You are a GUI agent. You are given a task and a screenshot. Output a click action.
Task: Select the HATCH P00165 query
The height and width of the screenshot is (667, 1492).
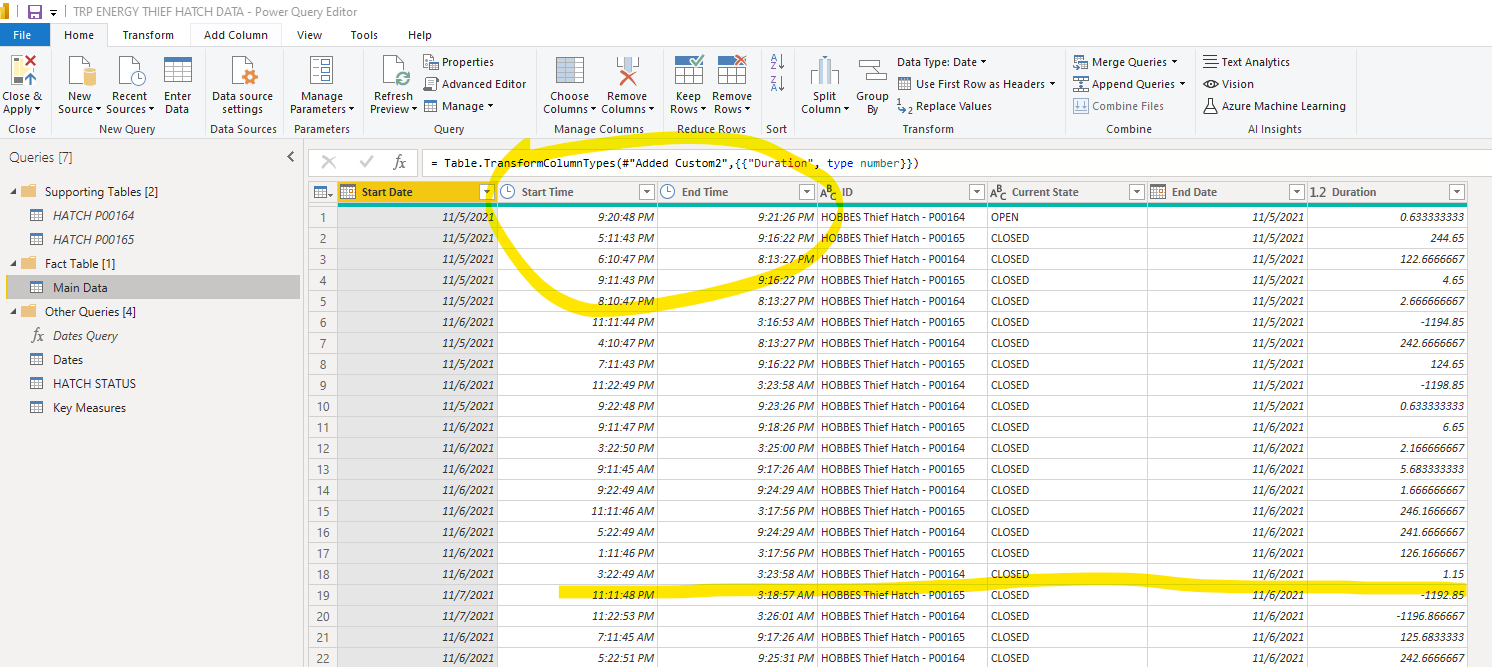pos(93,239)
